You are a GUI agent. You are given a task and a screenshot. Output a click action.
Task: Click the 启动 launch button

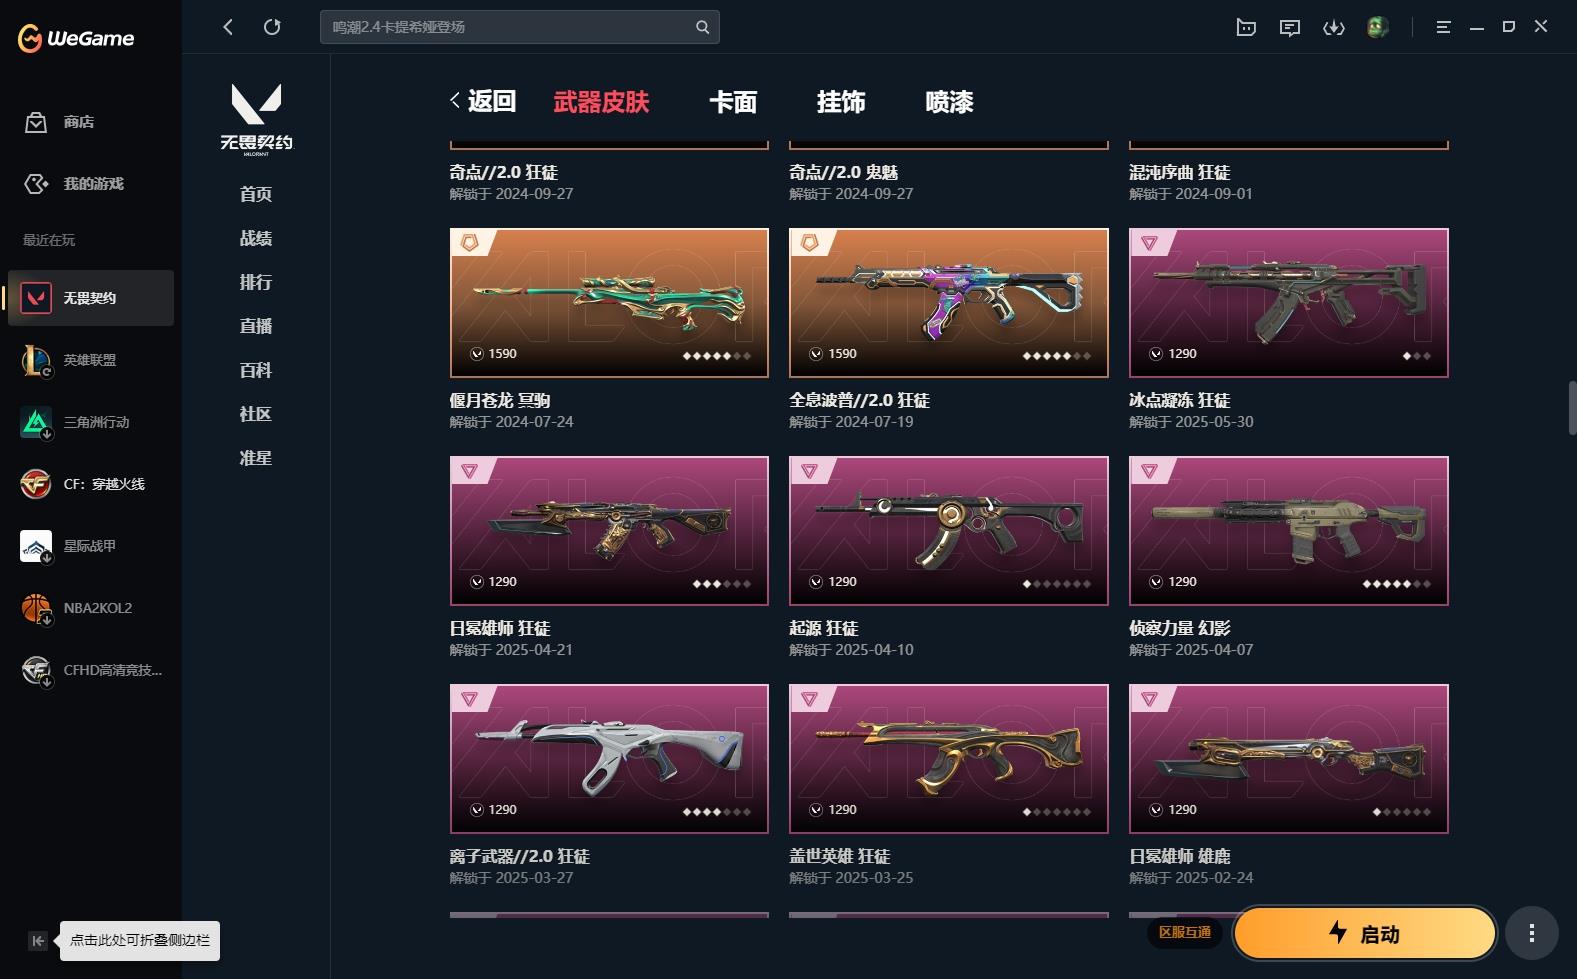(1365, 934)
